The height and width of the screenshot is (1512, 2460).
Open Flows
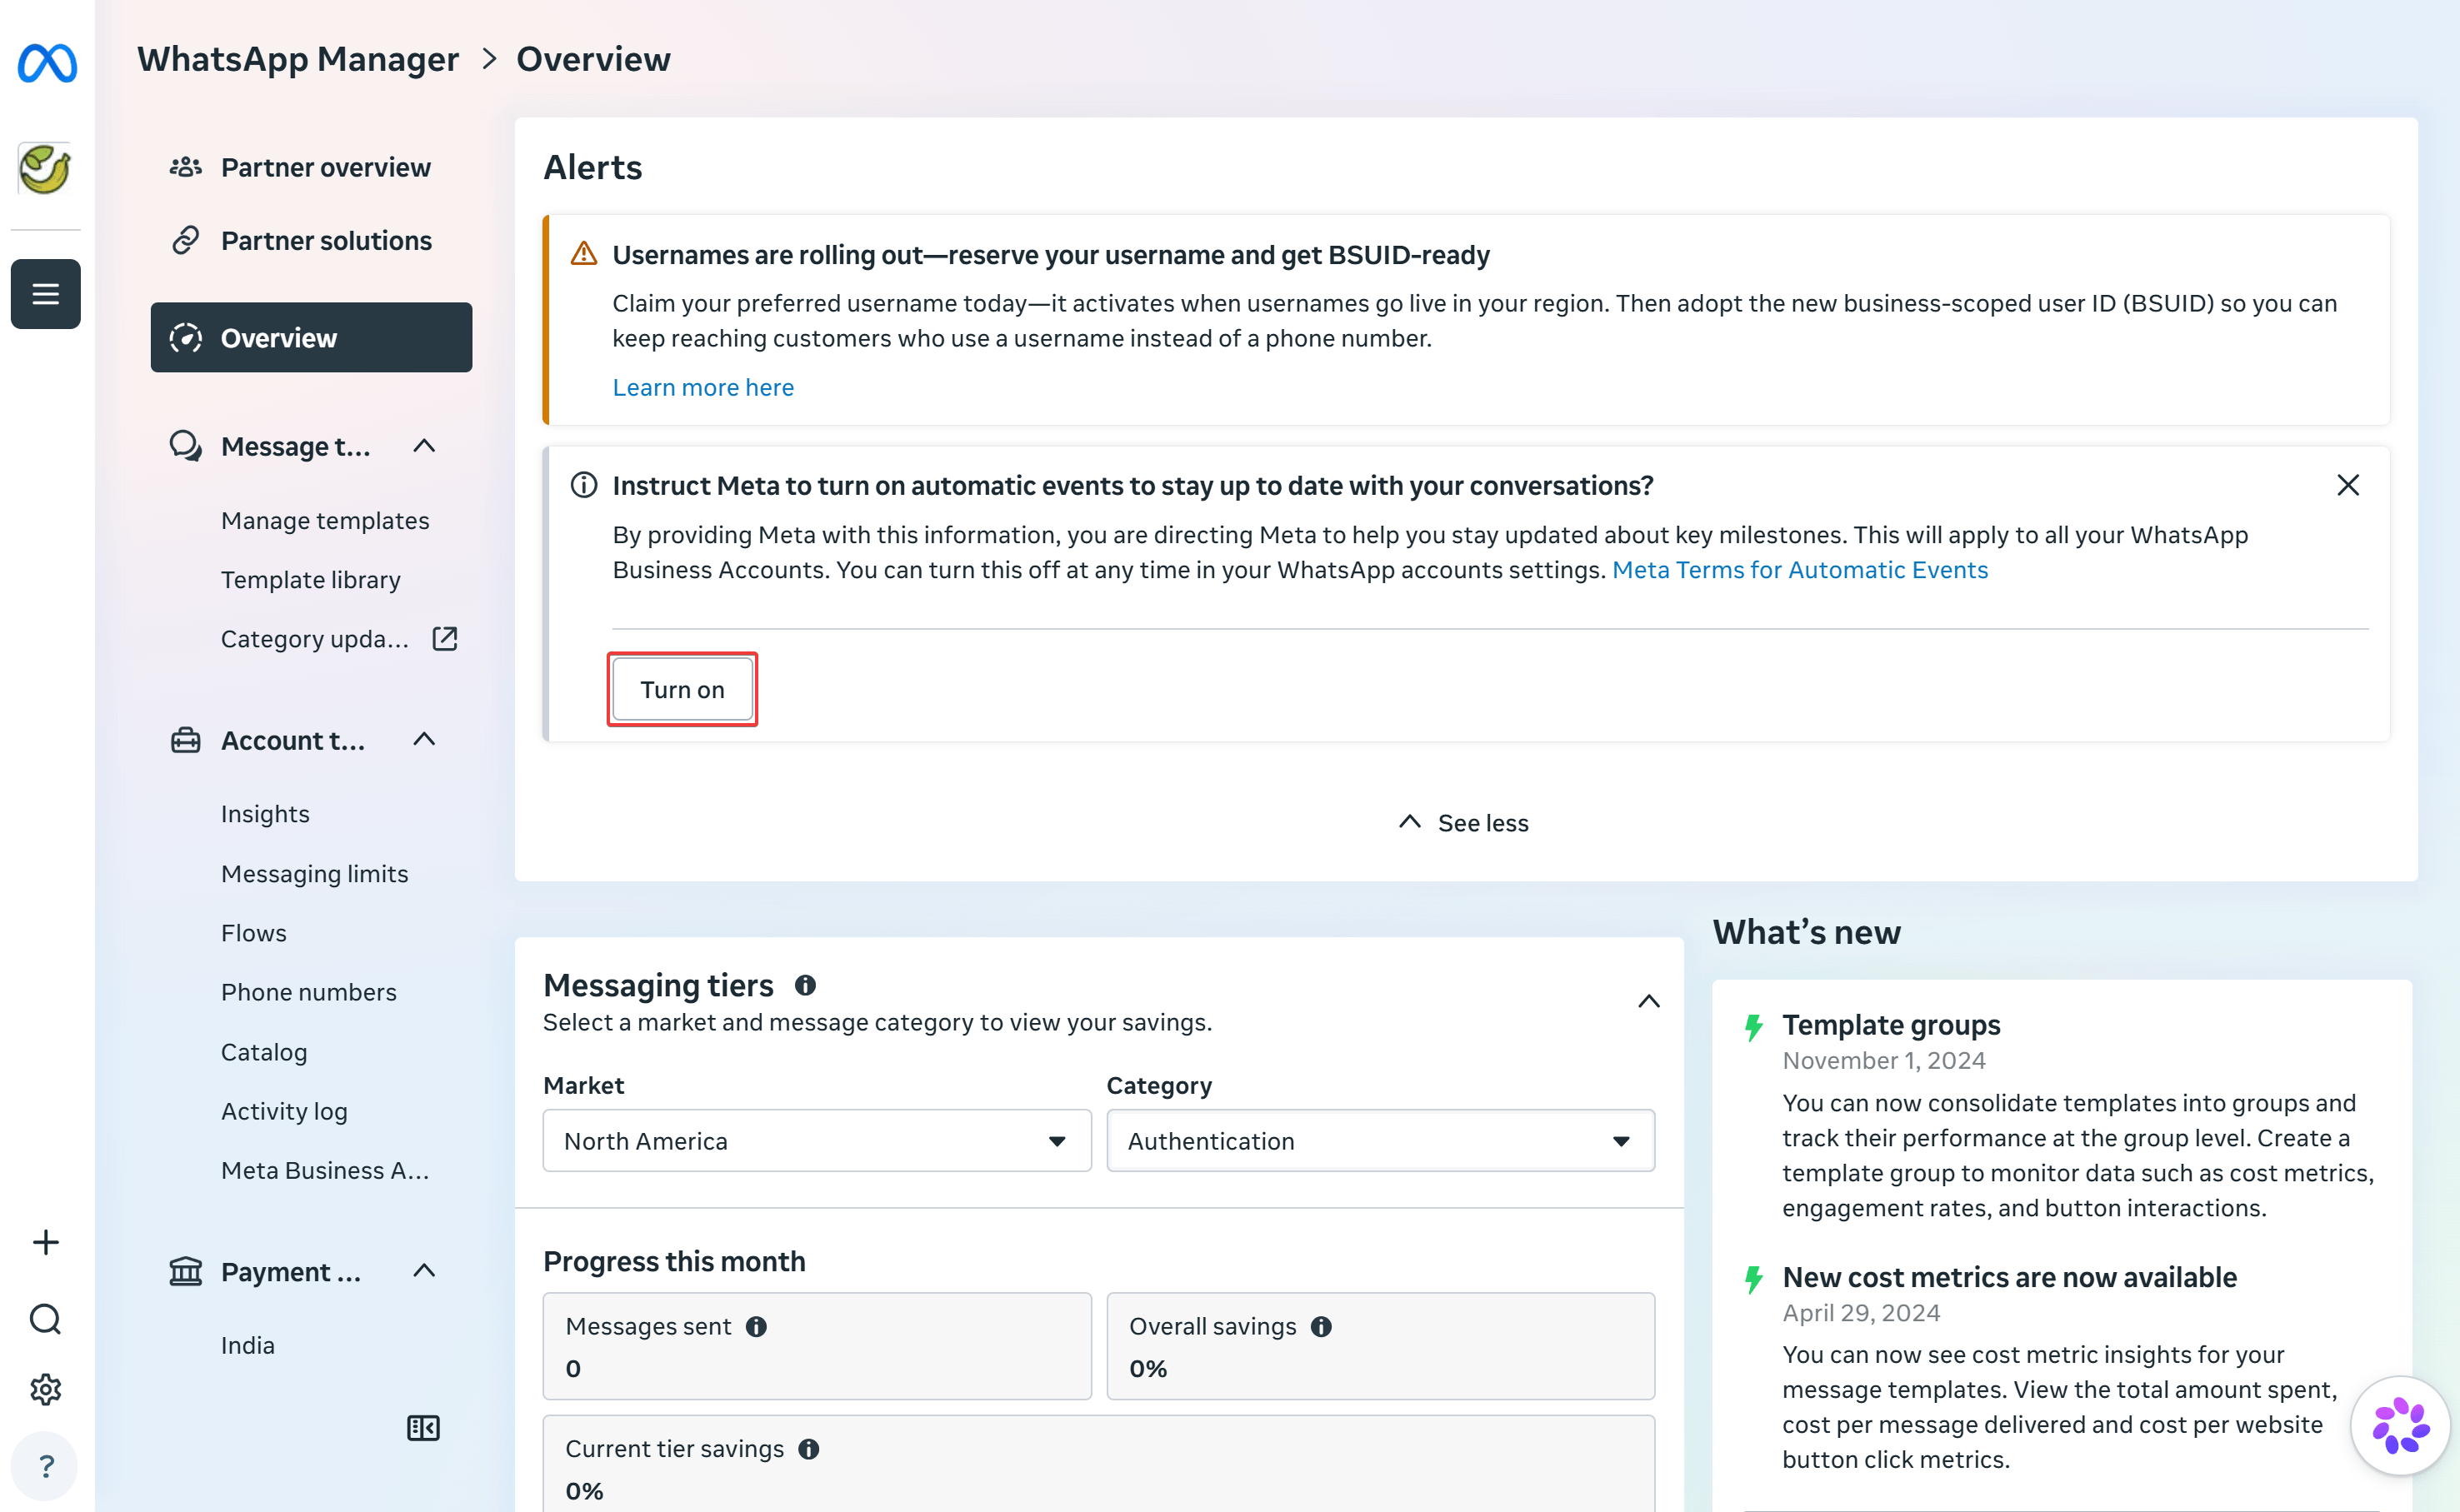(x=254, y=933)
